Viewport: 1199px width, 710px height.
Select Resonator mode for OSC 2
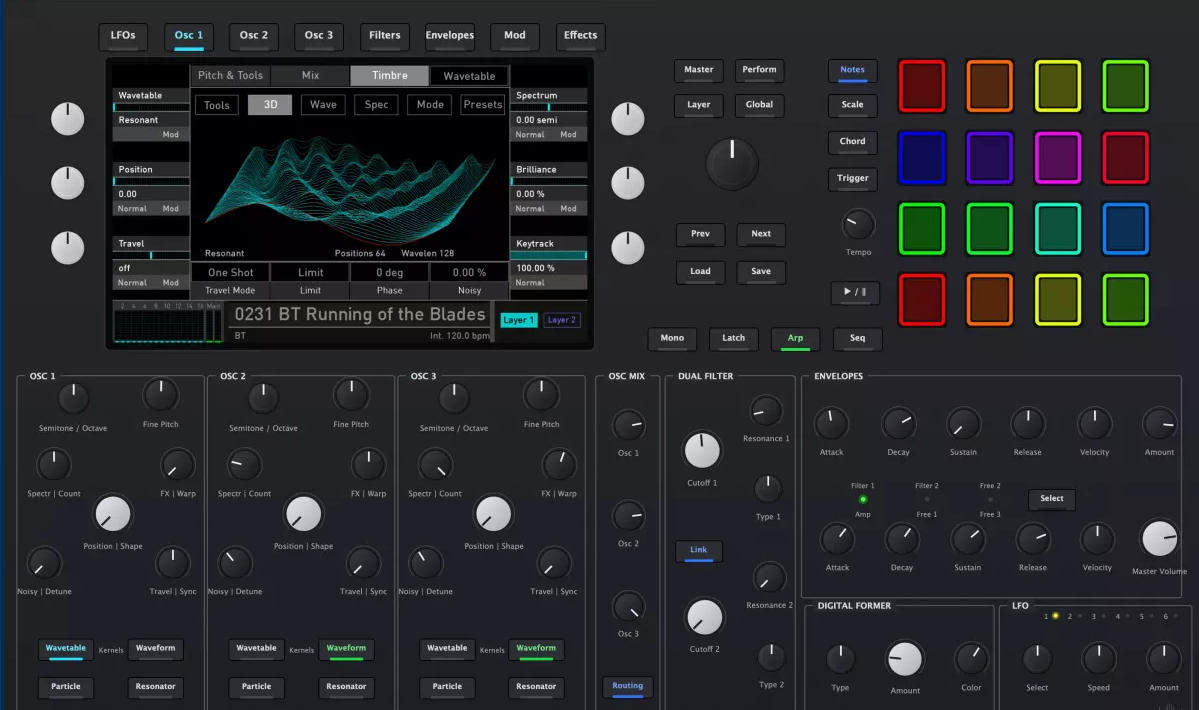pos(346,687)
